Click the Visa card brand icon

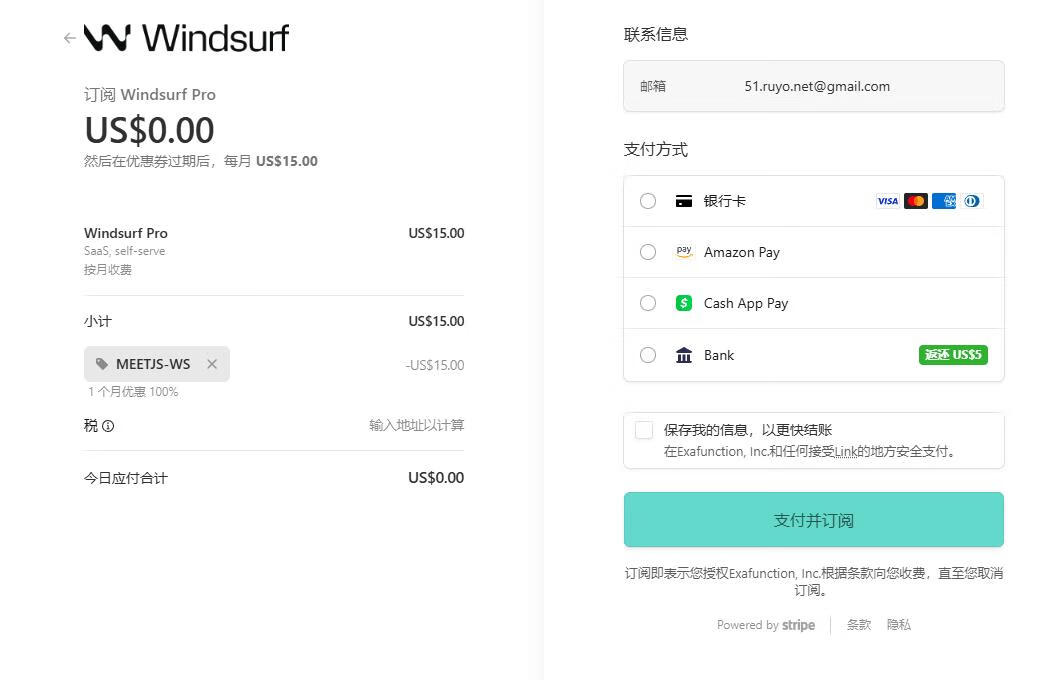click(x=887, y=201)
